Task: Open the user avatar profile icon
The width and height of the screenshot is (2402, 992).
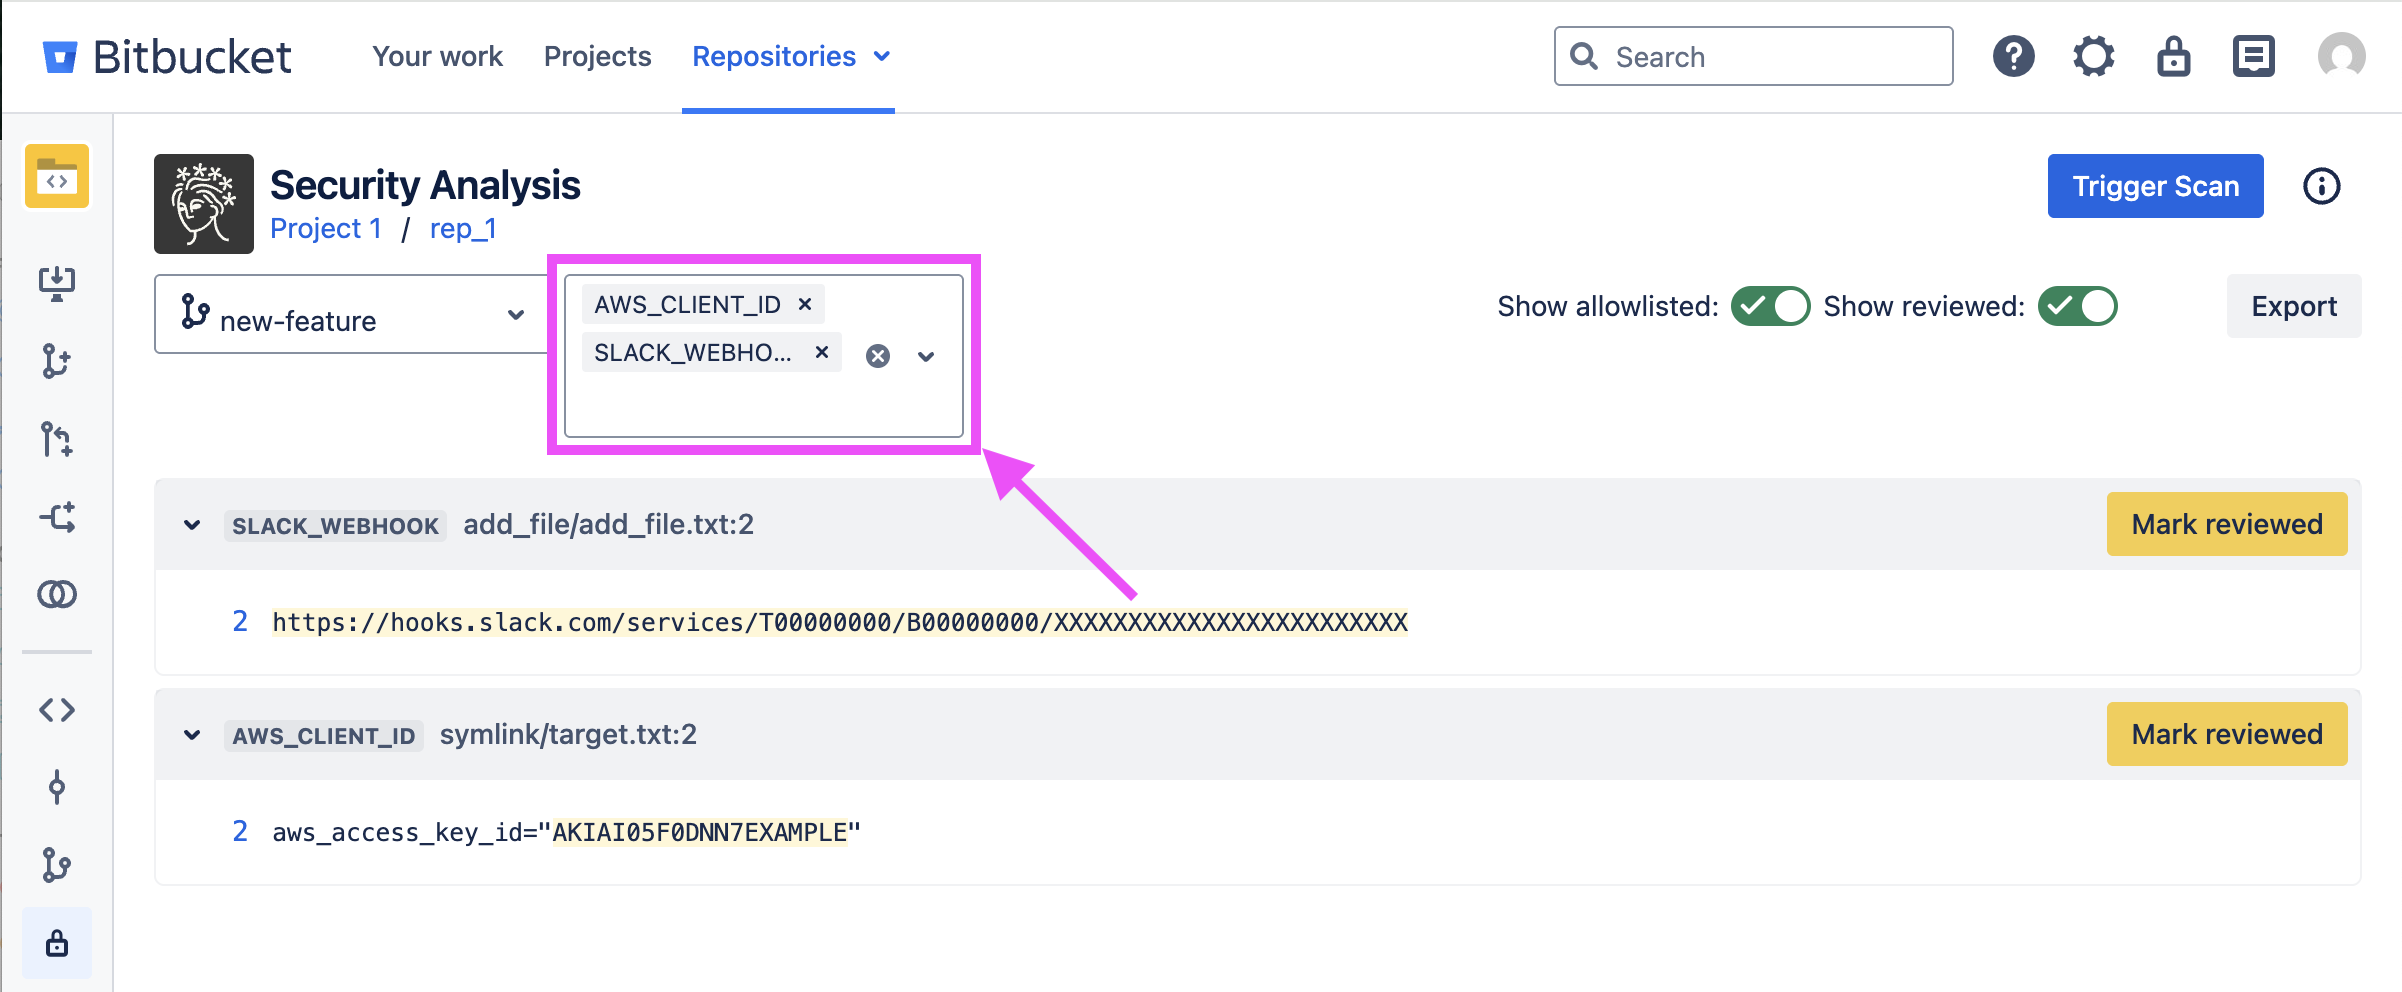Action: (x=2341, y=56)
